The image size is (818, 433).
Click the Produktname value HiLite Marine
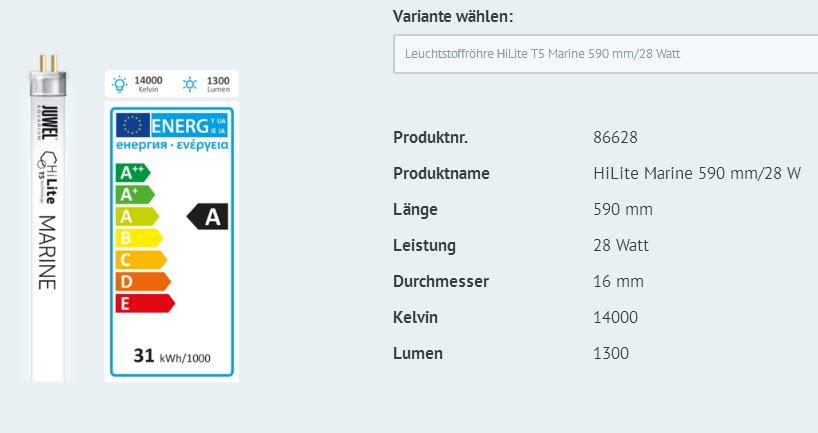pos(696,173)
